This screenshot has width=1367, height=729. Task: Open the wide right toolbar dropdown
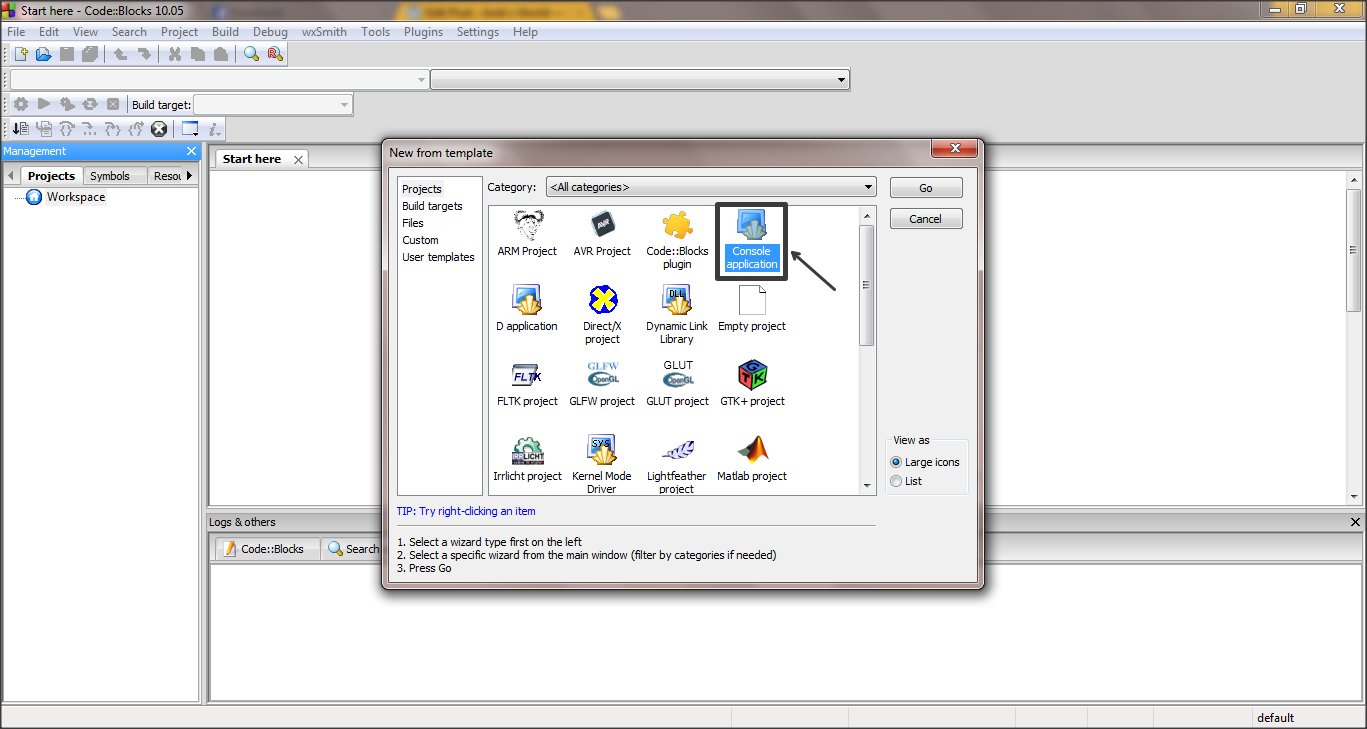click(x=640, y=79)
